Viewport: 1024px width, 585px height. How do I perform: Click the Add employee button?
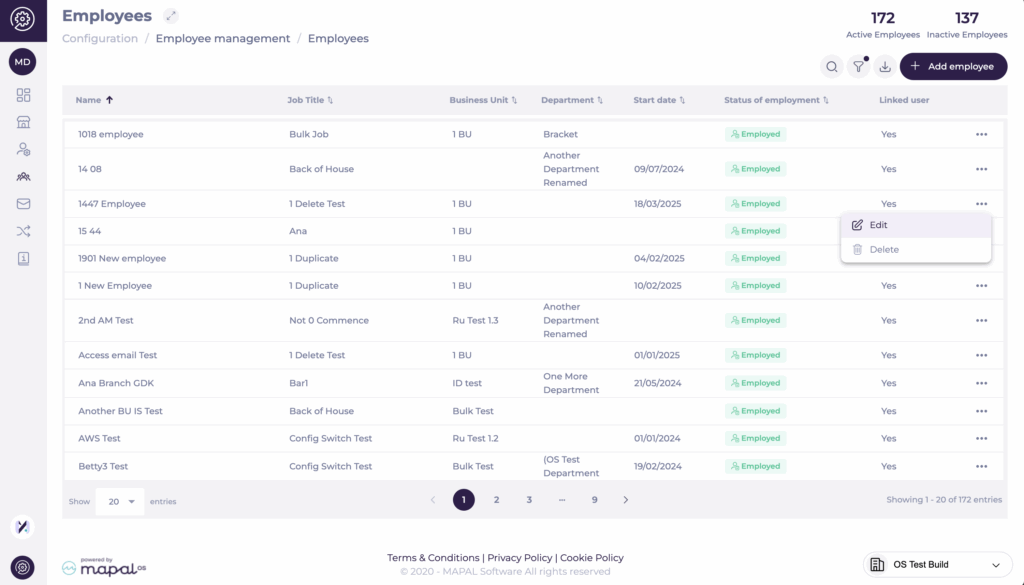(x=953, y=67)
